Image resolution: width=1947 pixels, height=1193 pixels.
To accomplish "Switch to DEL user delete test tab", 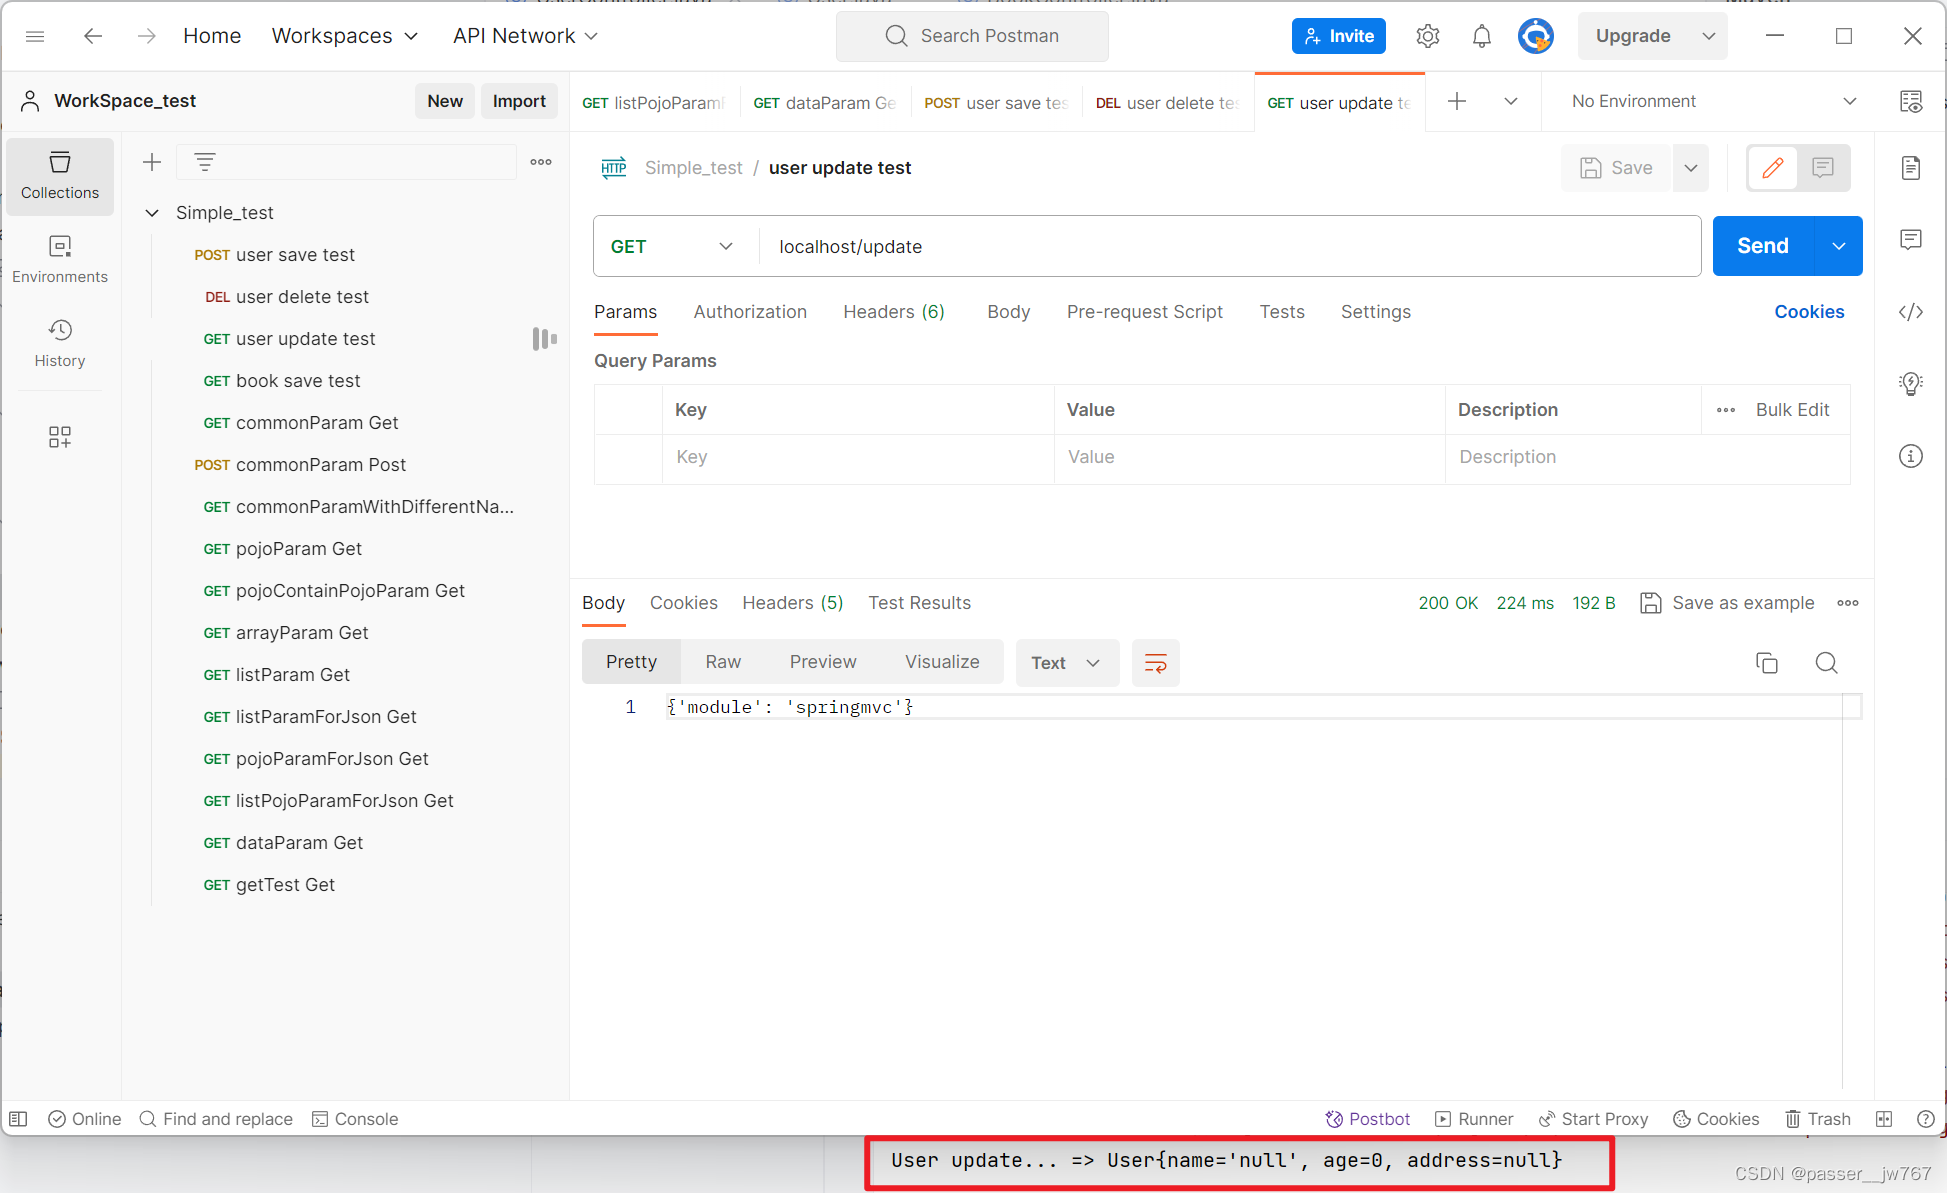I will click(1167, 103).
